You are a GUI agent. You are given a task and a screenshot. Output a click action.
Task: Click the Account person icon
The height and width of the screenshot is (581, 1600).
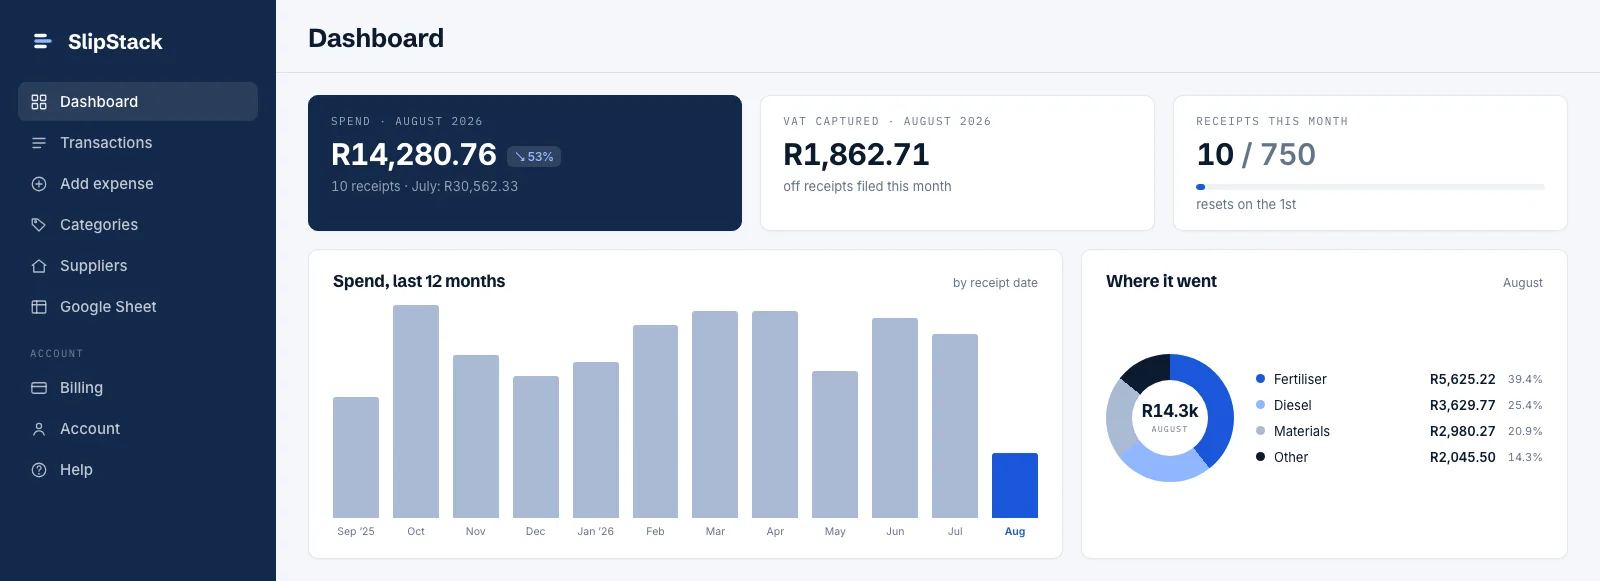39,429
